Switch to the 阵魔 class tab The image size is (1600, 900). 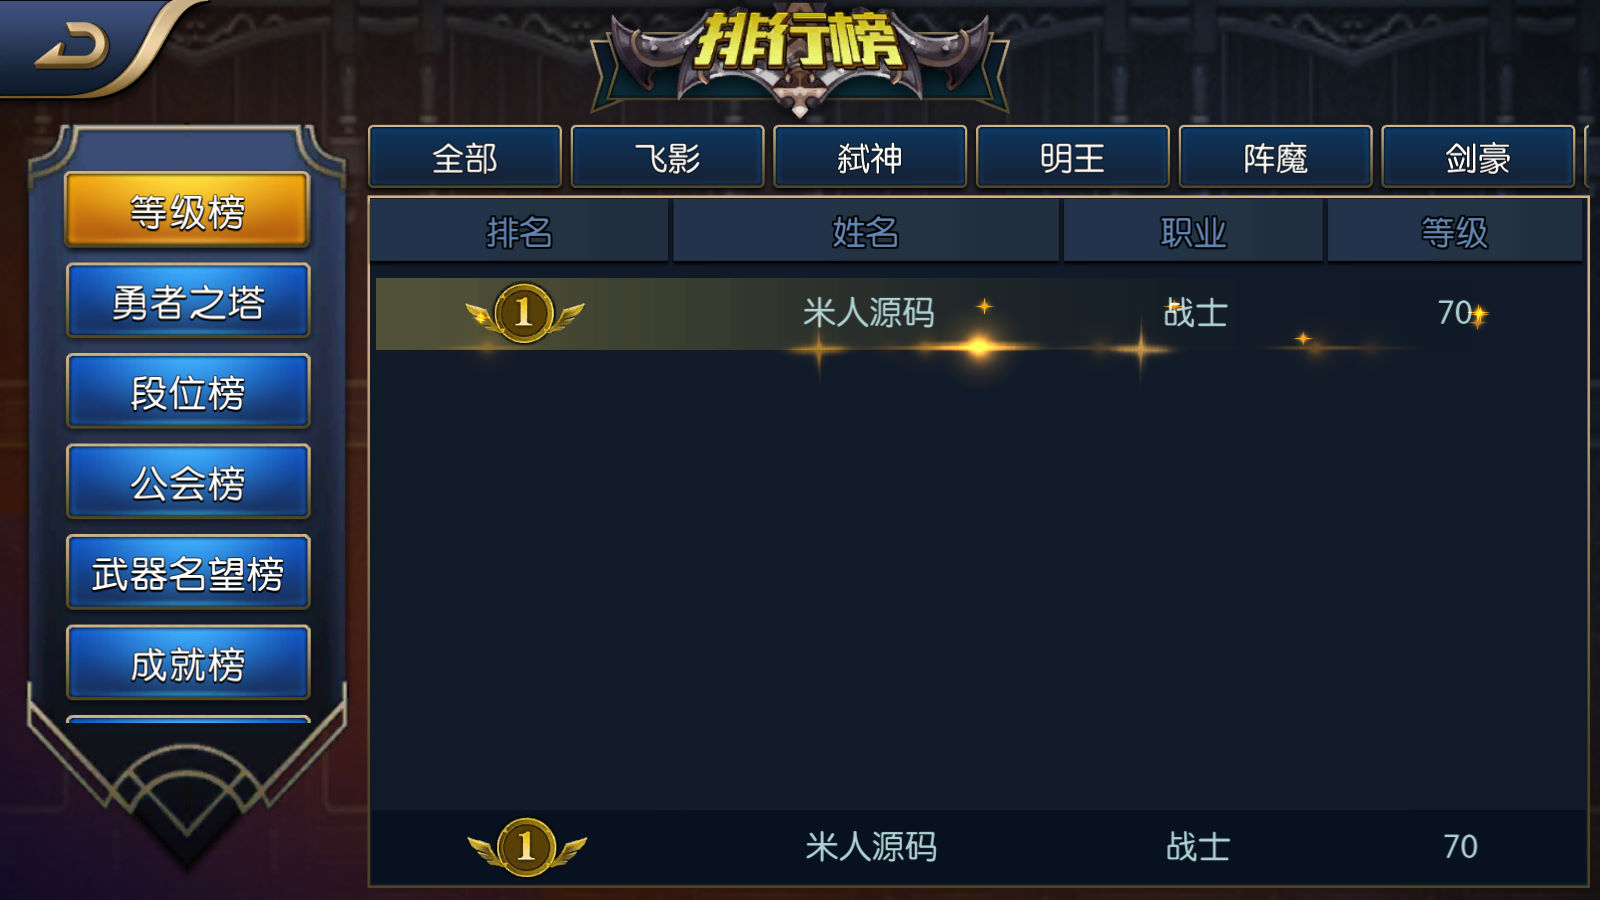(x=1276, y=157)
